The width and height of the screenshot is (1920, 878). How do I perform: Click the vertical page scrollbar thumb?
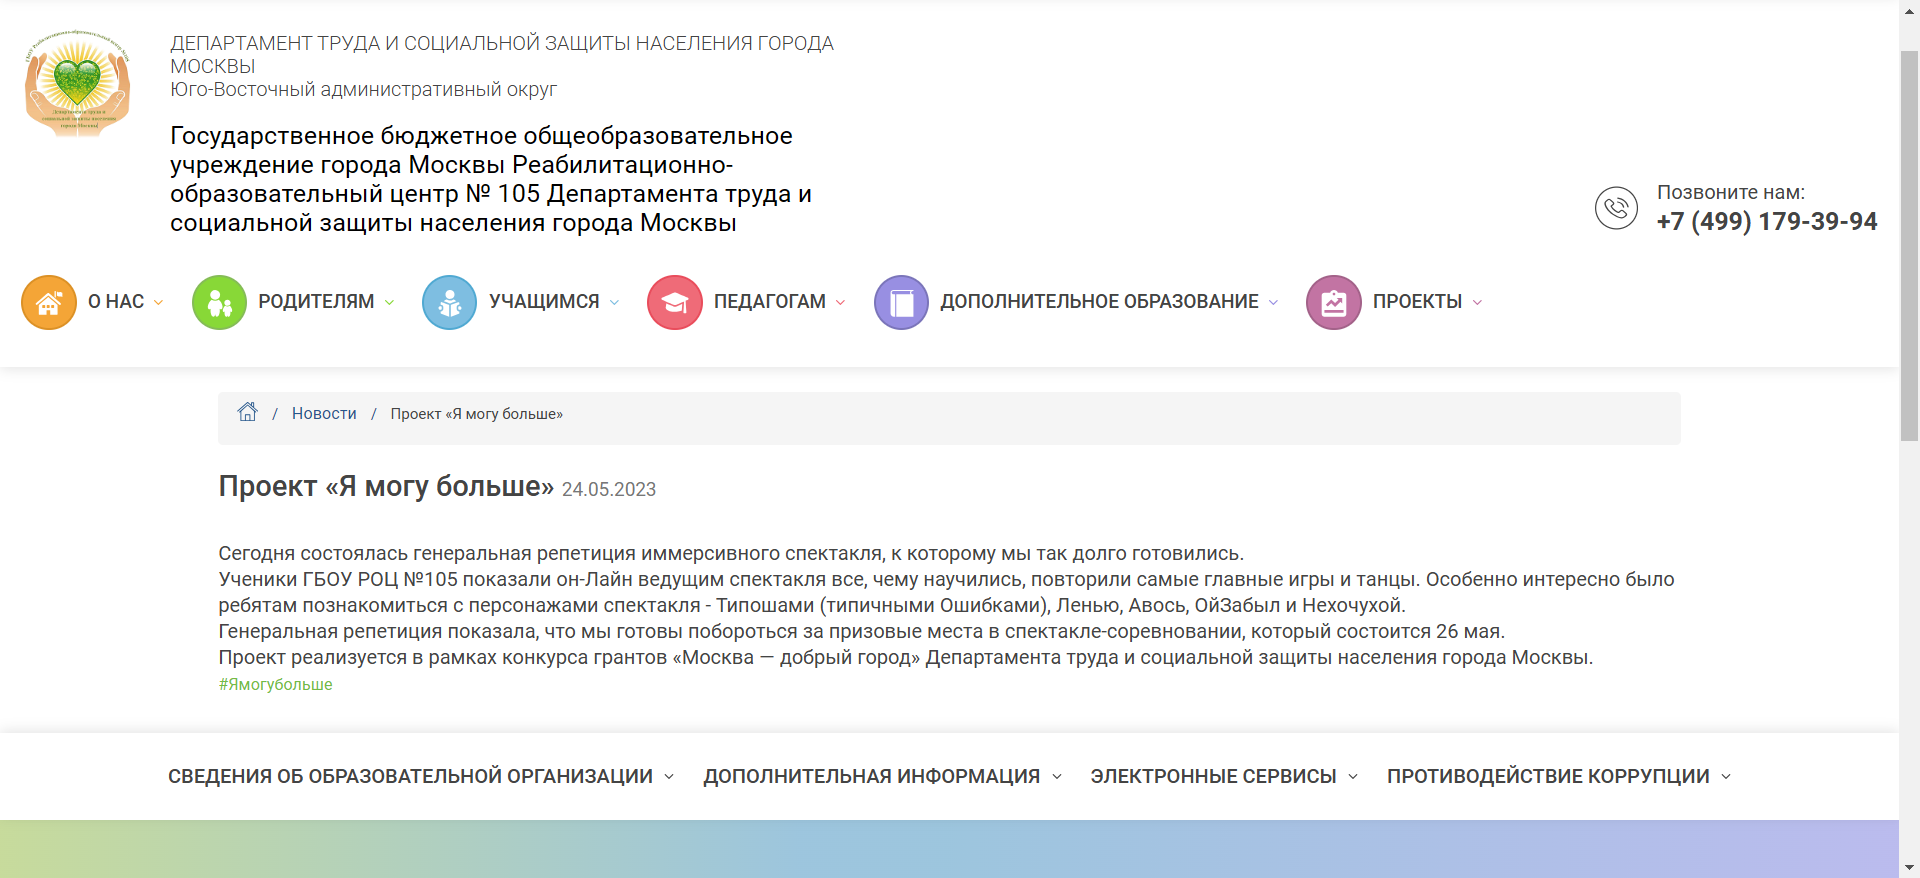1909,245
